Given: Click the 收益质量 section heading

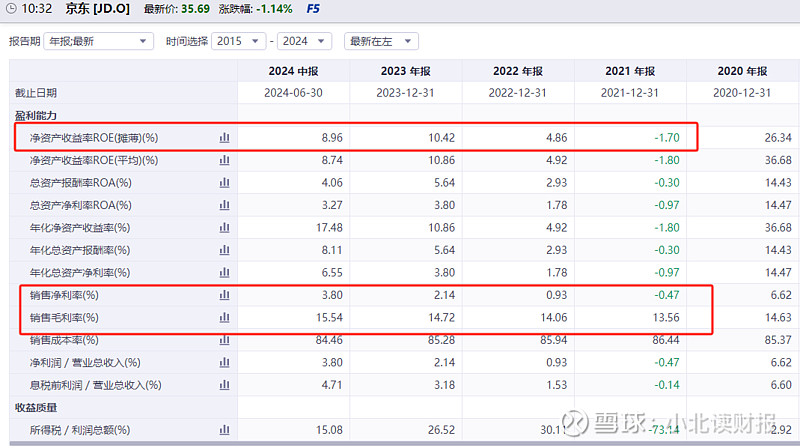Looking at the screenshot, I should (x=36, y=407).
